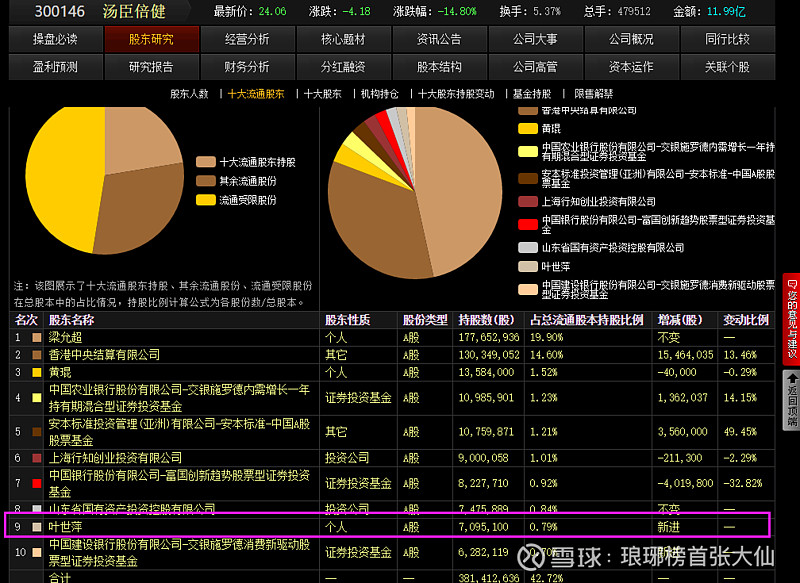Viewport: 800px width, 583px height.
Task: Switch to the 盈利预测 tab
Action: click(x=56, y=67)
